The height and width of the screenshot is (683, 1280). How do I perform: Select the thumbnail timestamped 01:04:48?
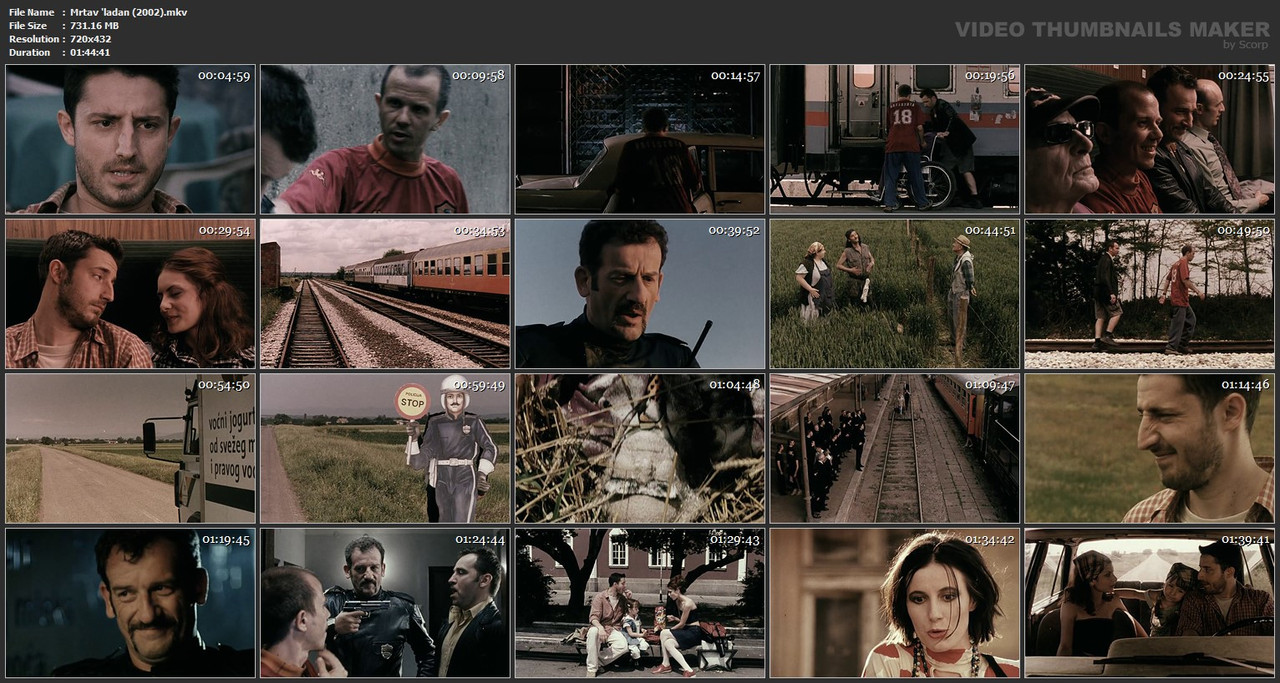click(x=640, y=449)
